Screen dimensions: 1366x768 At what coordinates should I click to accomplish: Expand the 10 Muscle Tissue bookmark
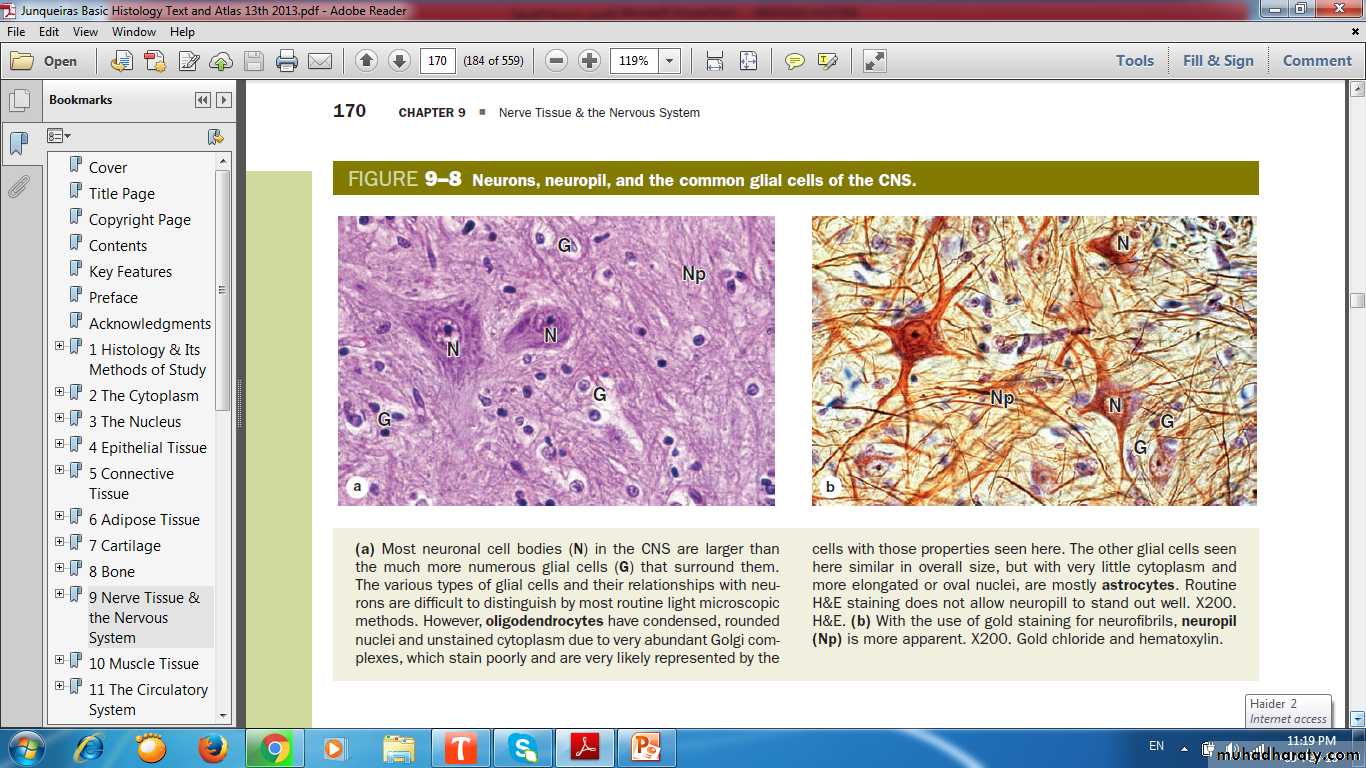pos(59,660)
